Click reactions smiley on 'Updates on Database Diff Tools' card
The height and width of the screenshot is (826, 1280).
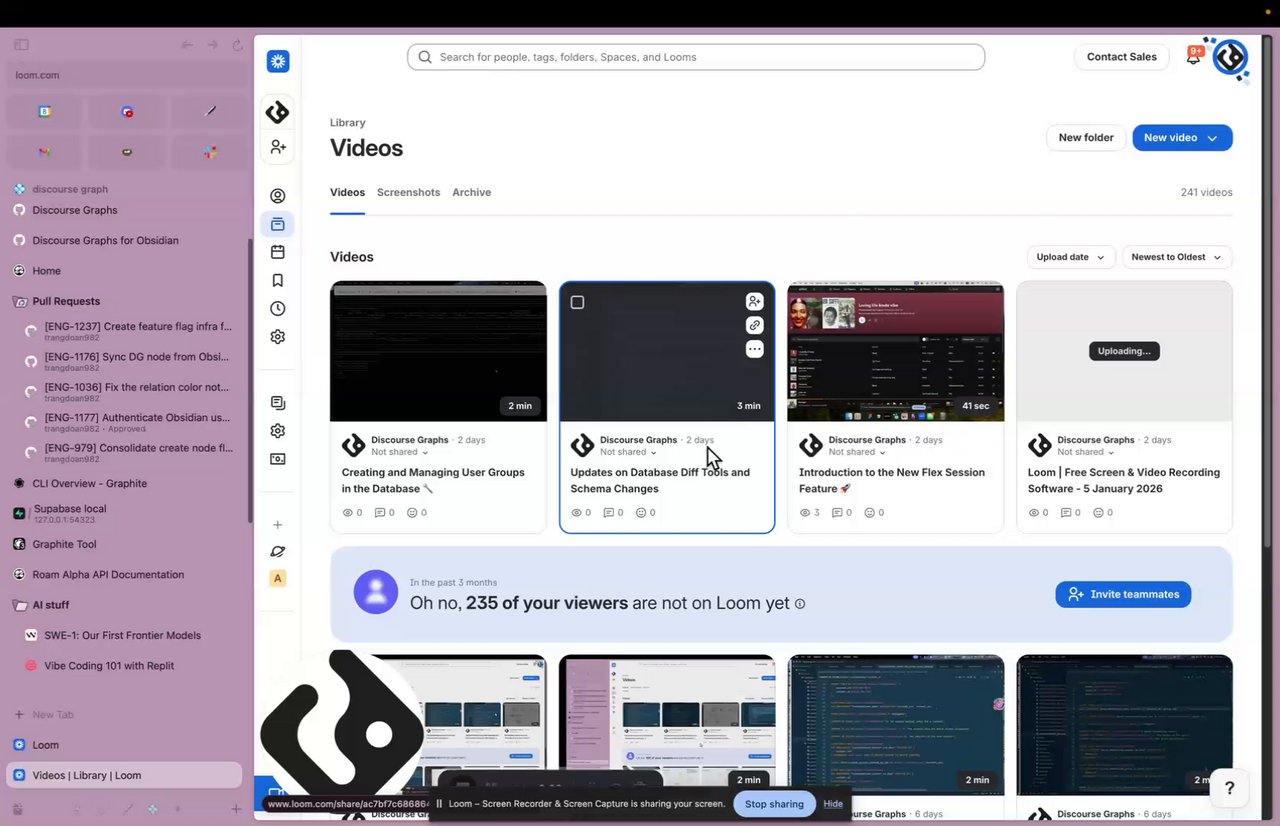point(641,513)
